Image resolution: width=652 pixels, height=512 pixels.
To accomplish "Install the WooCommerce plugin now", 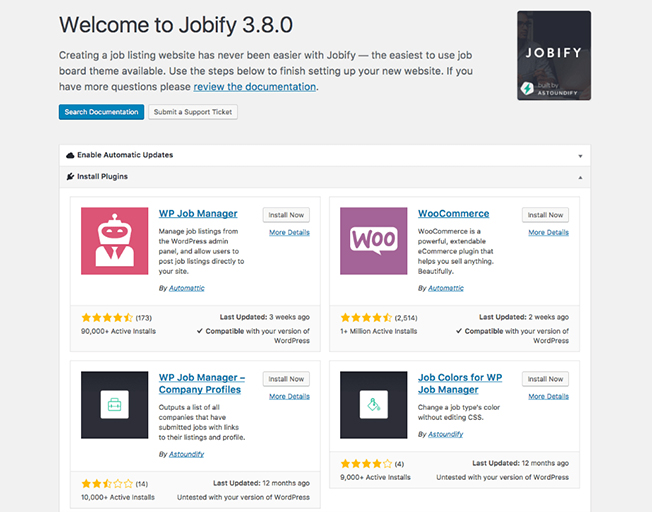I will click(x=545, y=215).
